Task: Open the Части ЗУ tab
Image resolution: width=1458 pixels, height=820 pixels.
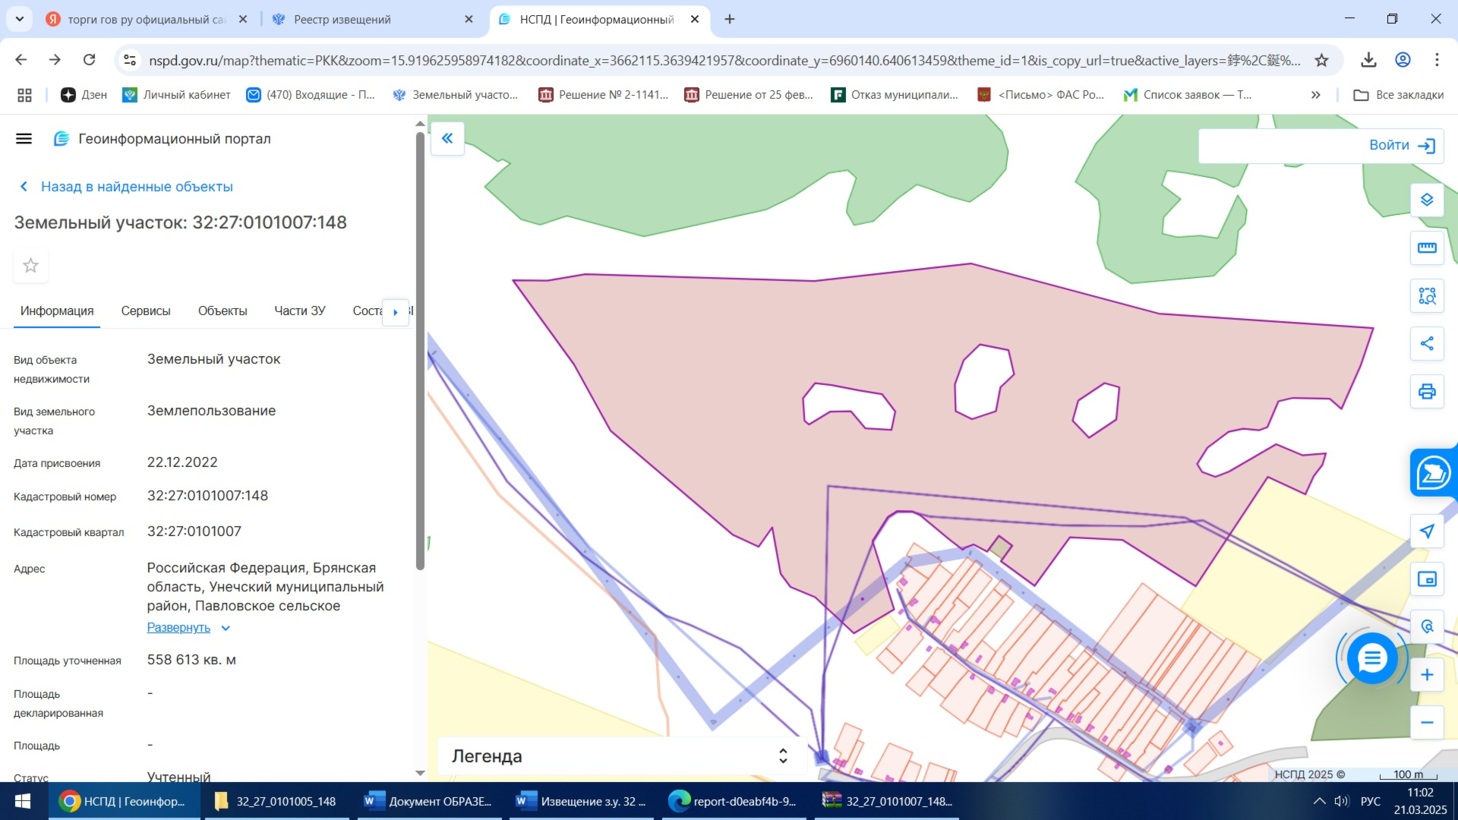Action: (299, 311)
